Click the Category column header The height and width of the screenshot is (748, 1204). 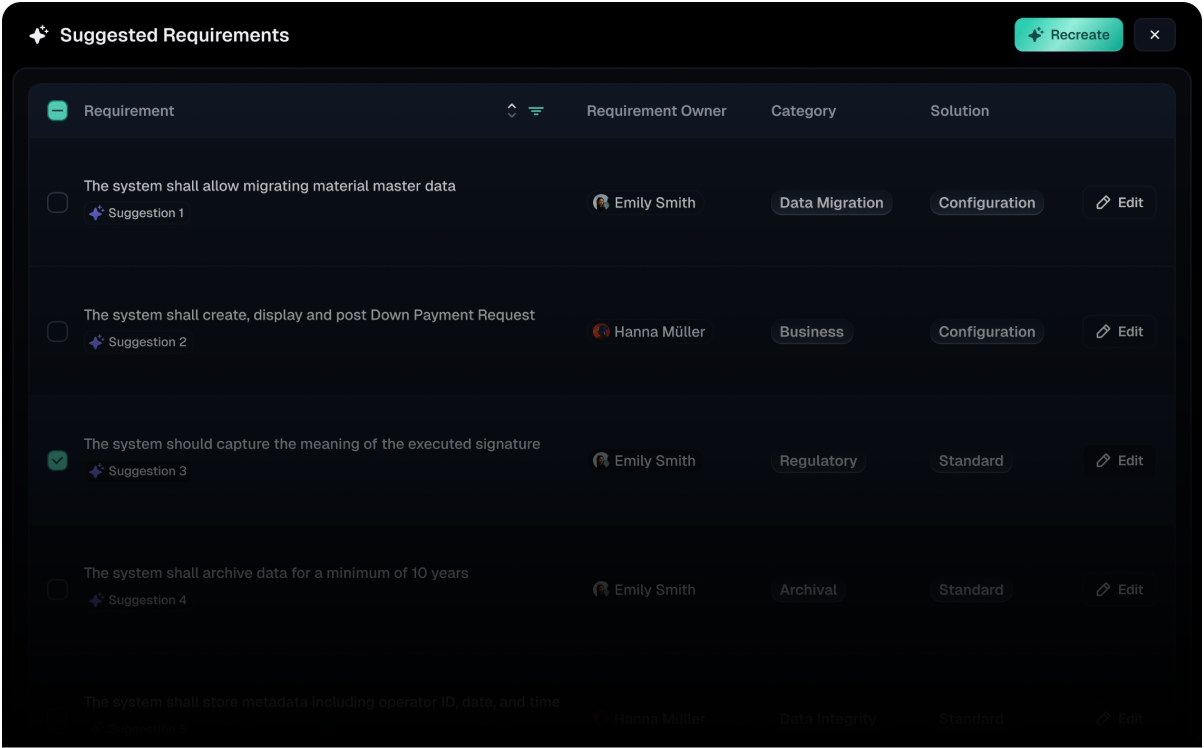click(x=803, y=111)
